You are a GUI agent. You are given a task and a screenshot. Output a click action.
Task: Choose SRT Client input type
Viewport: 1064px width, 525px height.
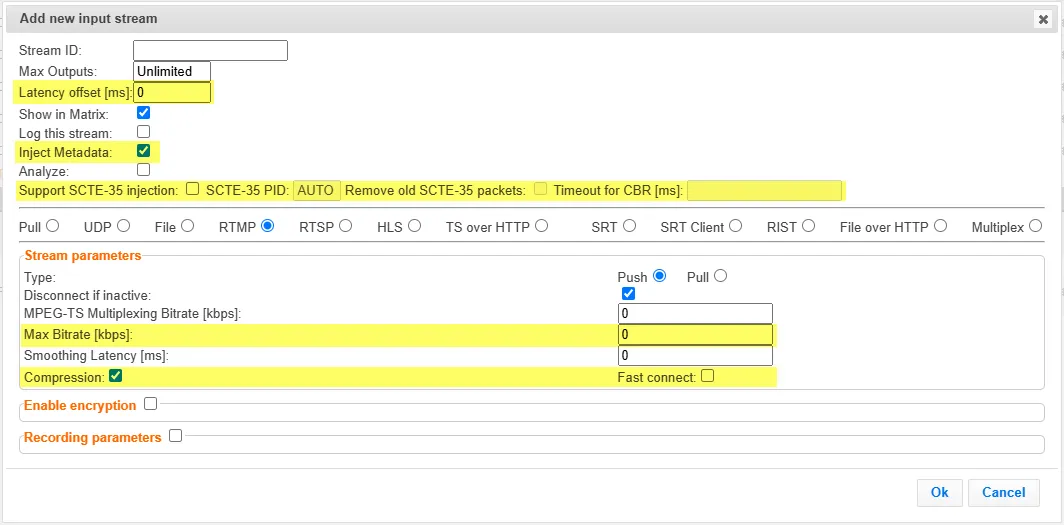736,226
